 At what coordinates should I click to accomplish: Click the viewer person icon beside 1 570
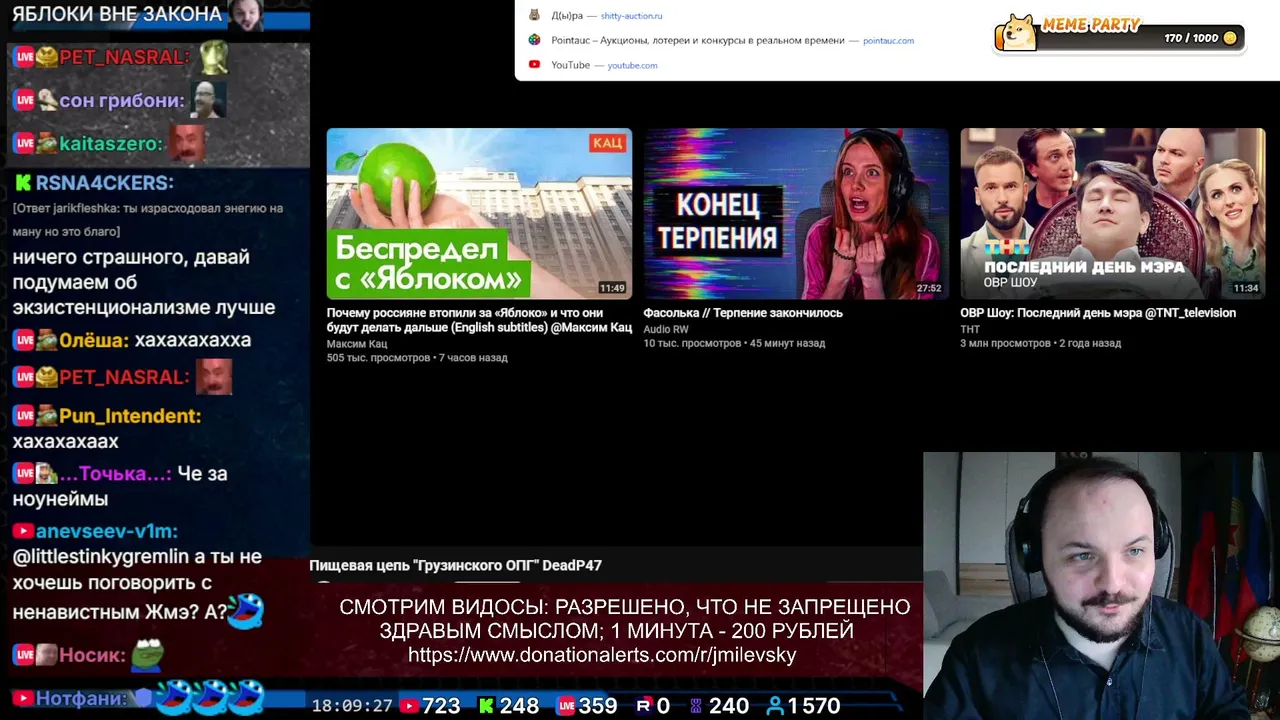(774, 706)
